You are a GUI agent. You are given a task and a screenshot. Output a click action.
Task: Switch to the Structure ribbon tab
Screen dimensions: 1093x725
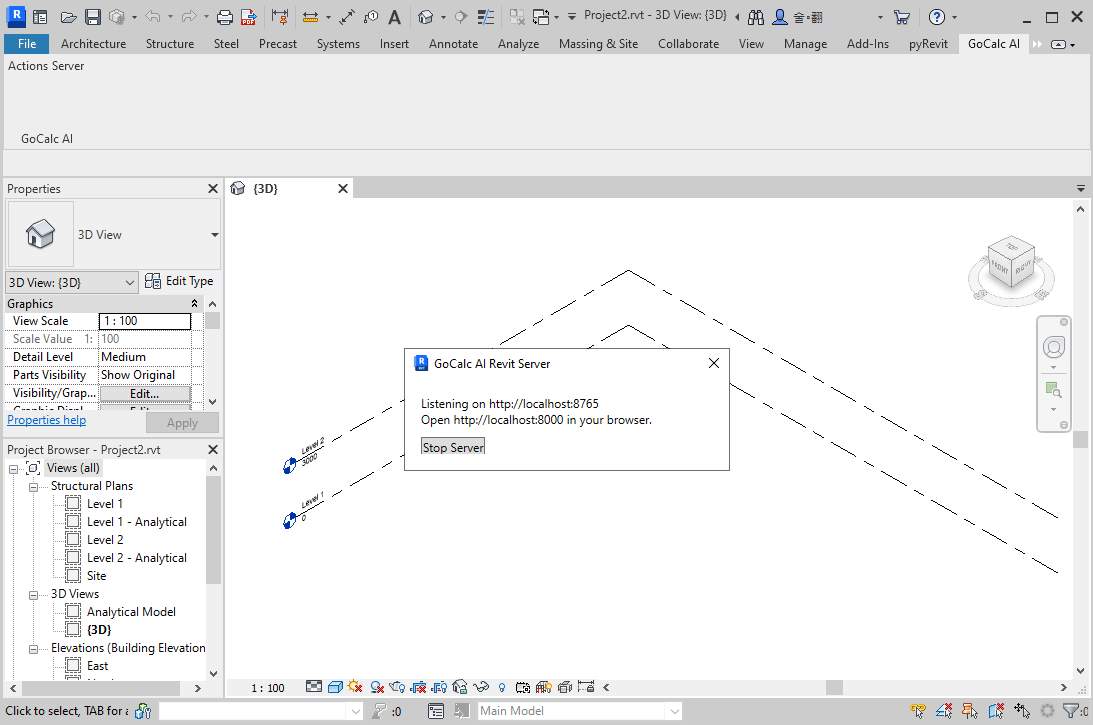pyautogui.click(x=170, y=44)
